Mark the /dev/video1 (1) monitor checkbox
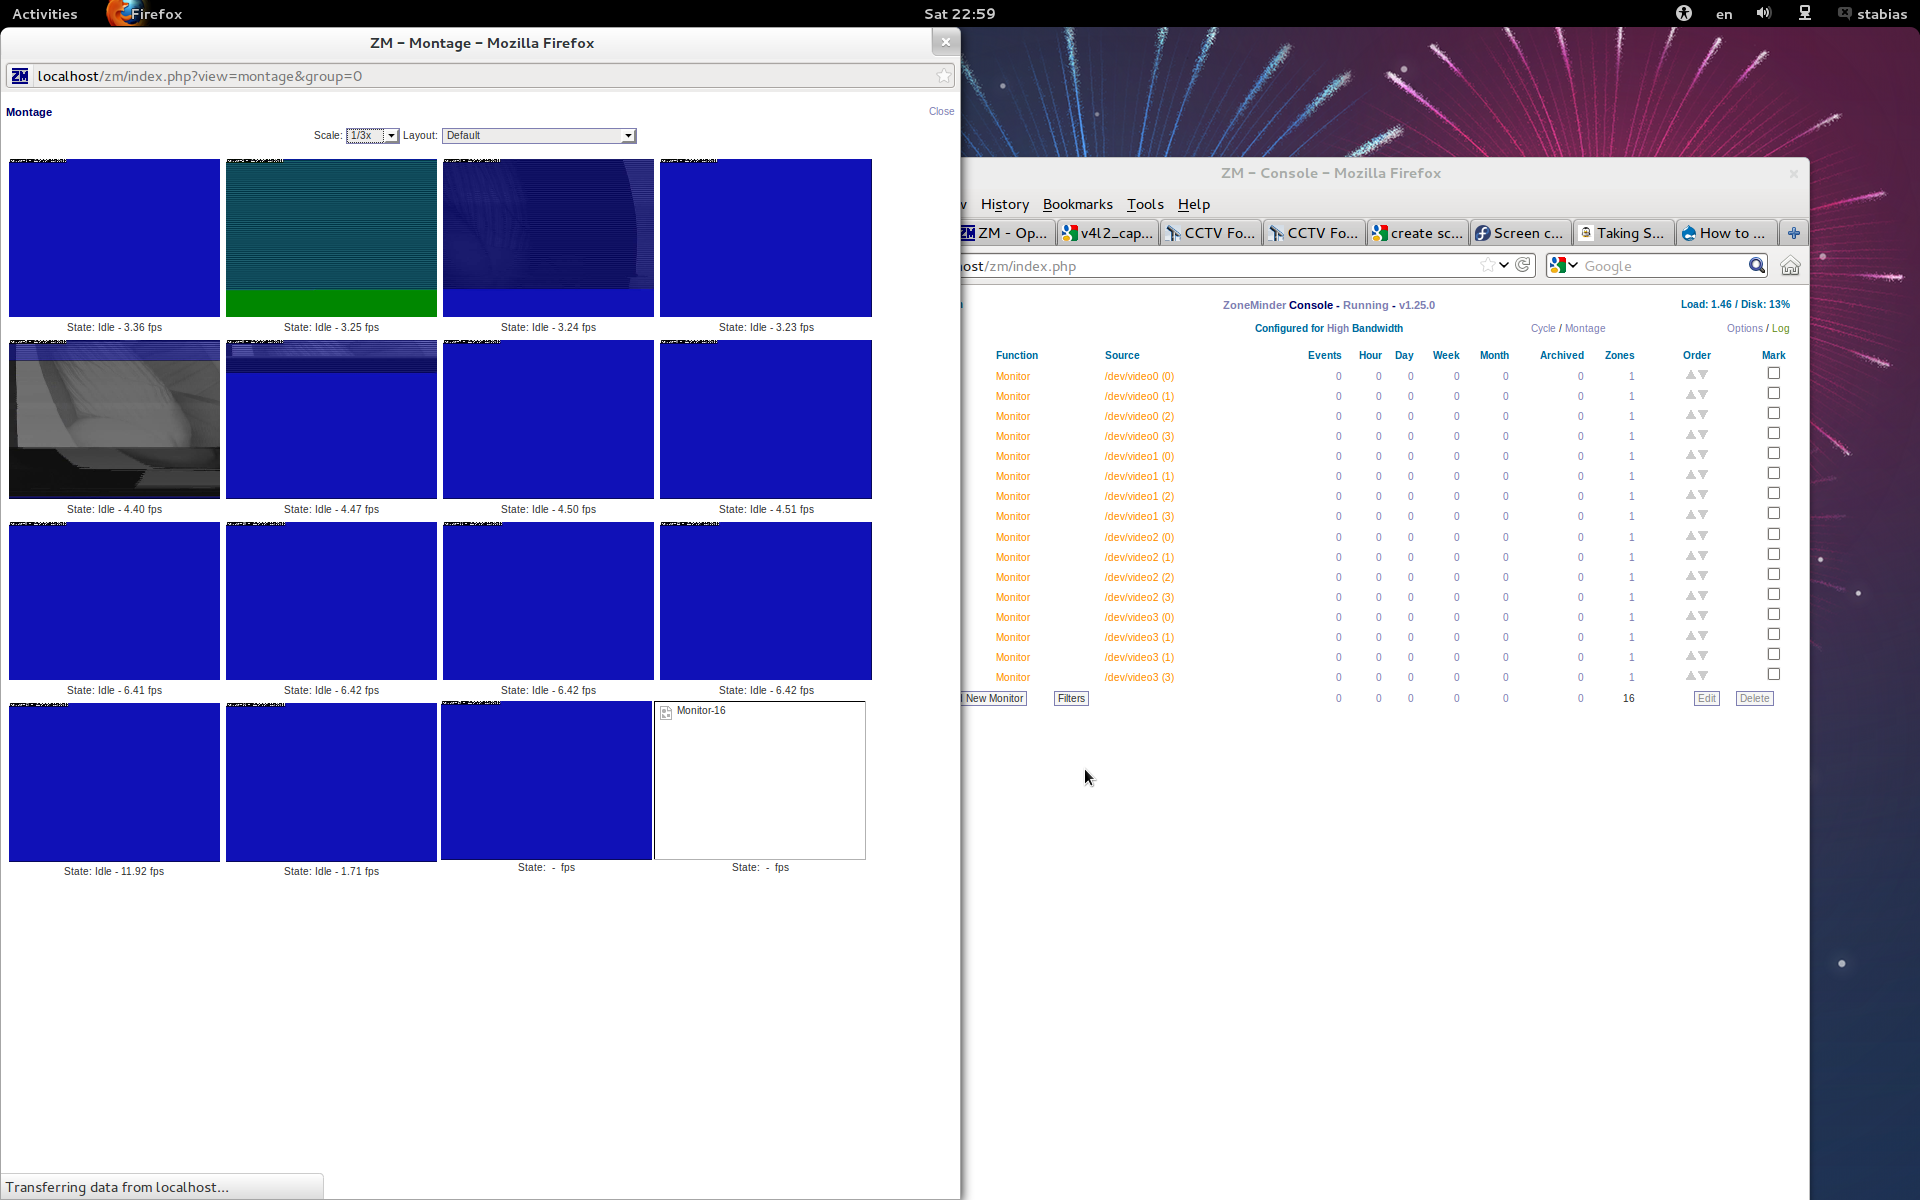Image resolution: width=1920 pixels, height=1200 pixels. (x=1774, y=473)
